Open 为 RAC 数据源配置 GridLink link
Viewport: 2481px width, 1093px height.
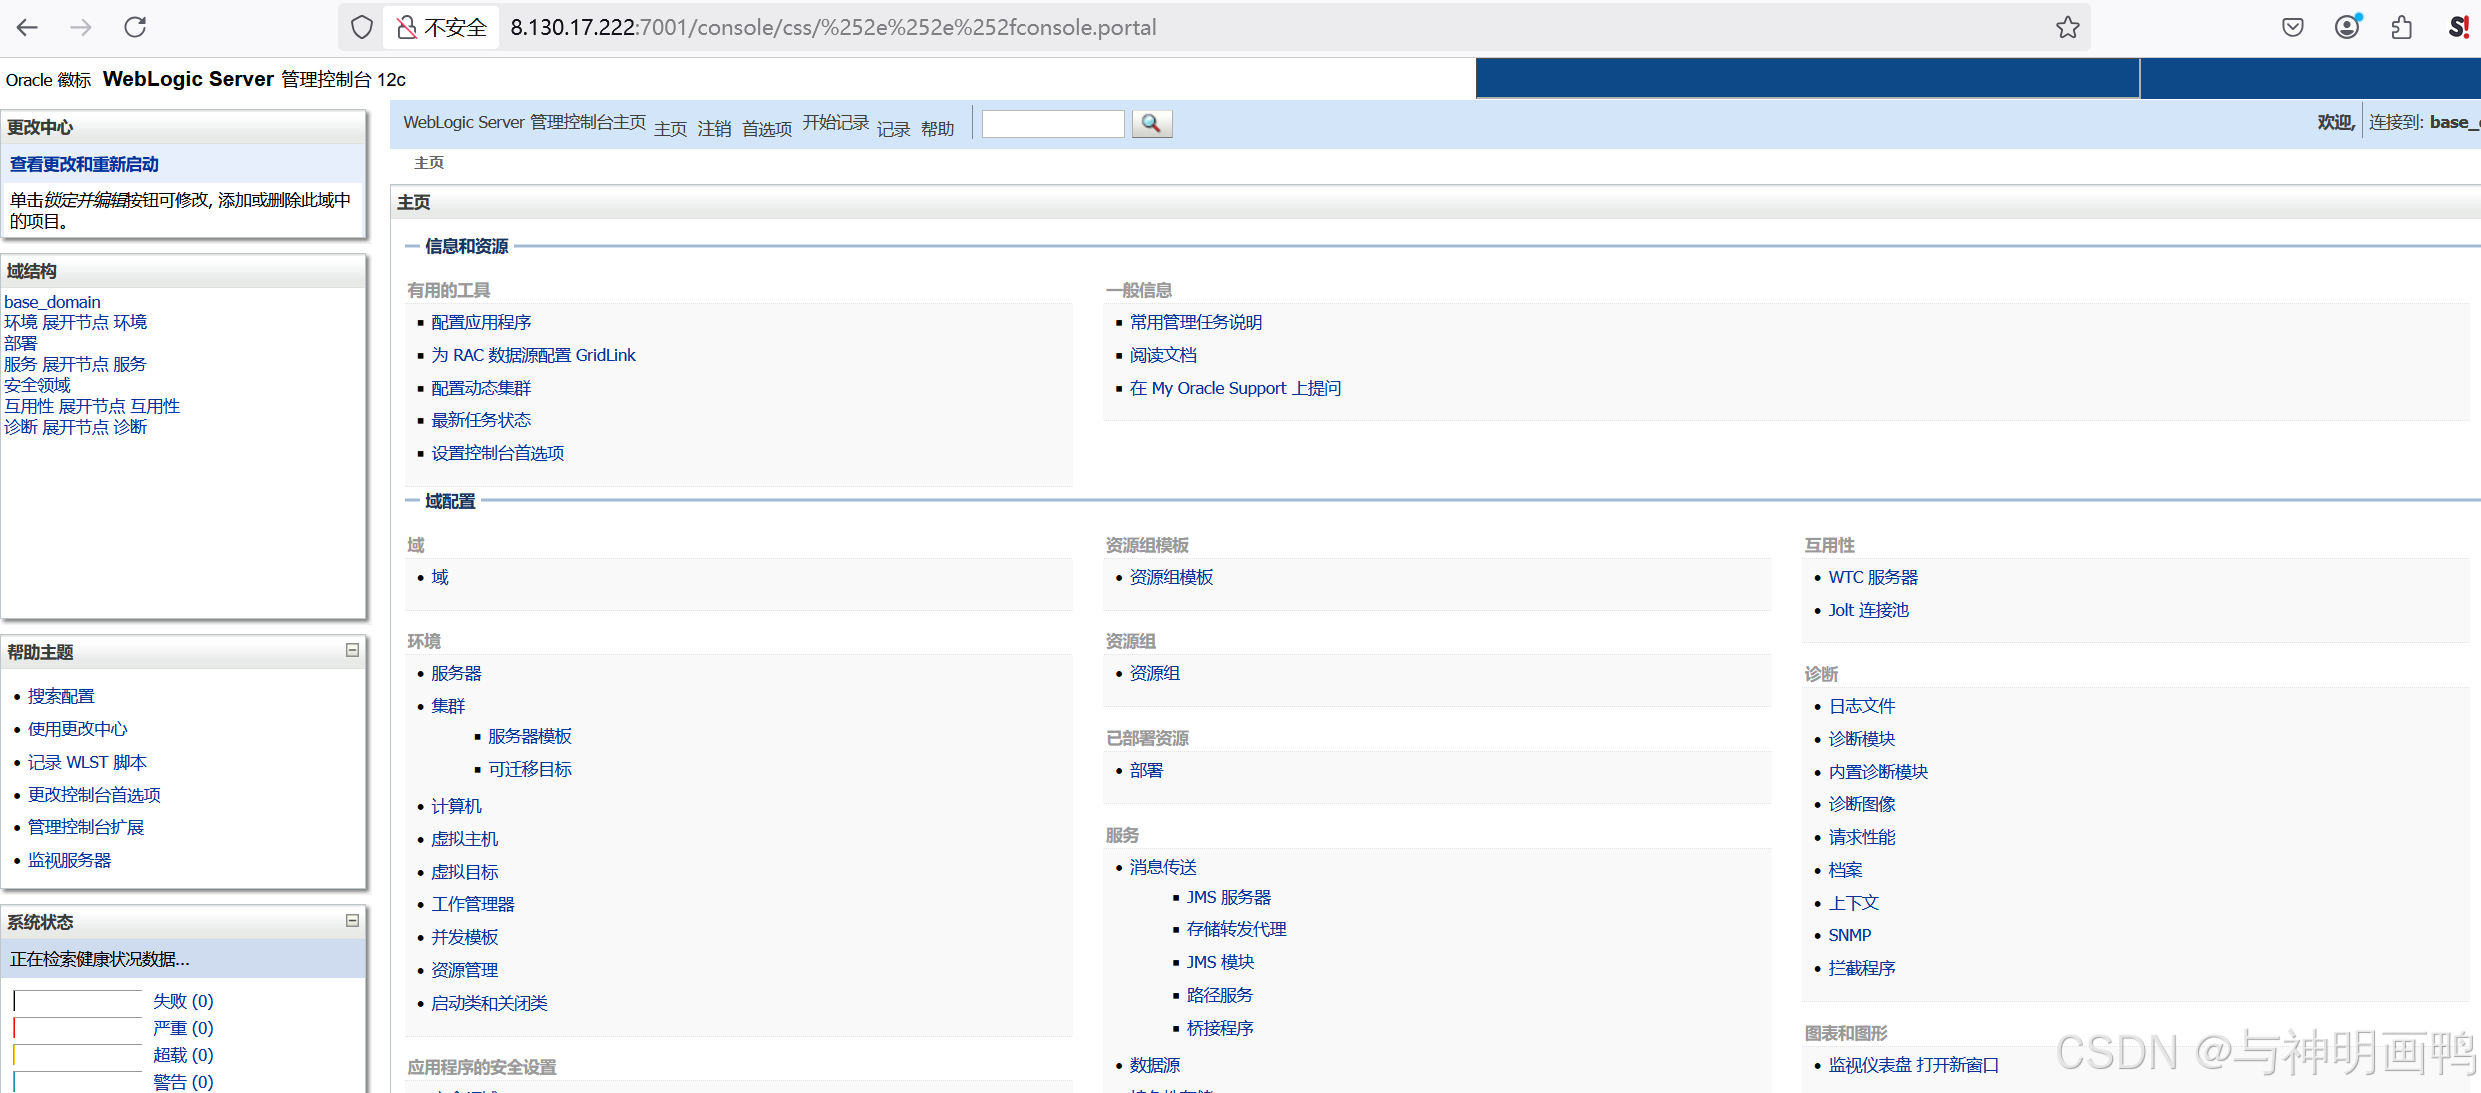click(x=533, y=355)
